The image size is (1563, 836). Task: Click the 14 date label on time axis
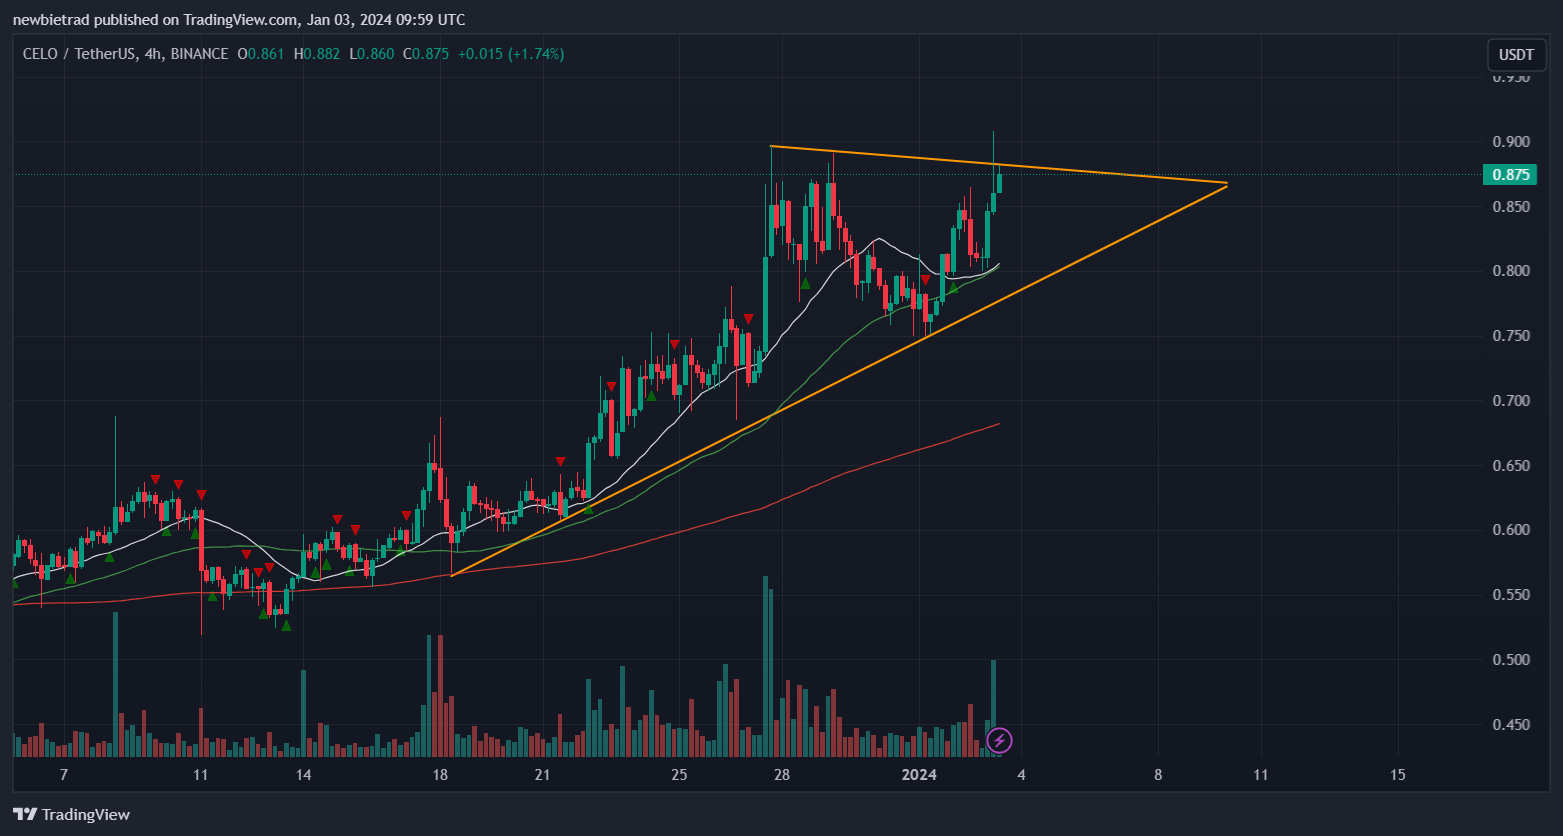coord(303,775)
